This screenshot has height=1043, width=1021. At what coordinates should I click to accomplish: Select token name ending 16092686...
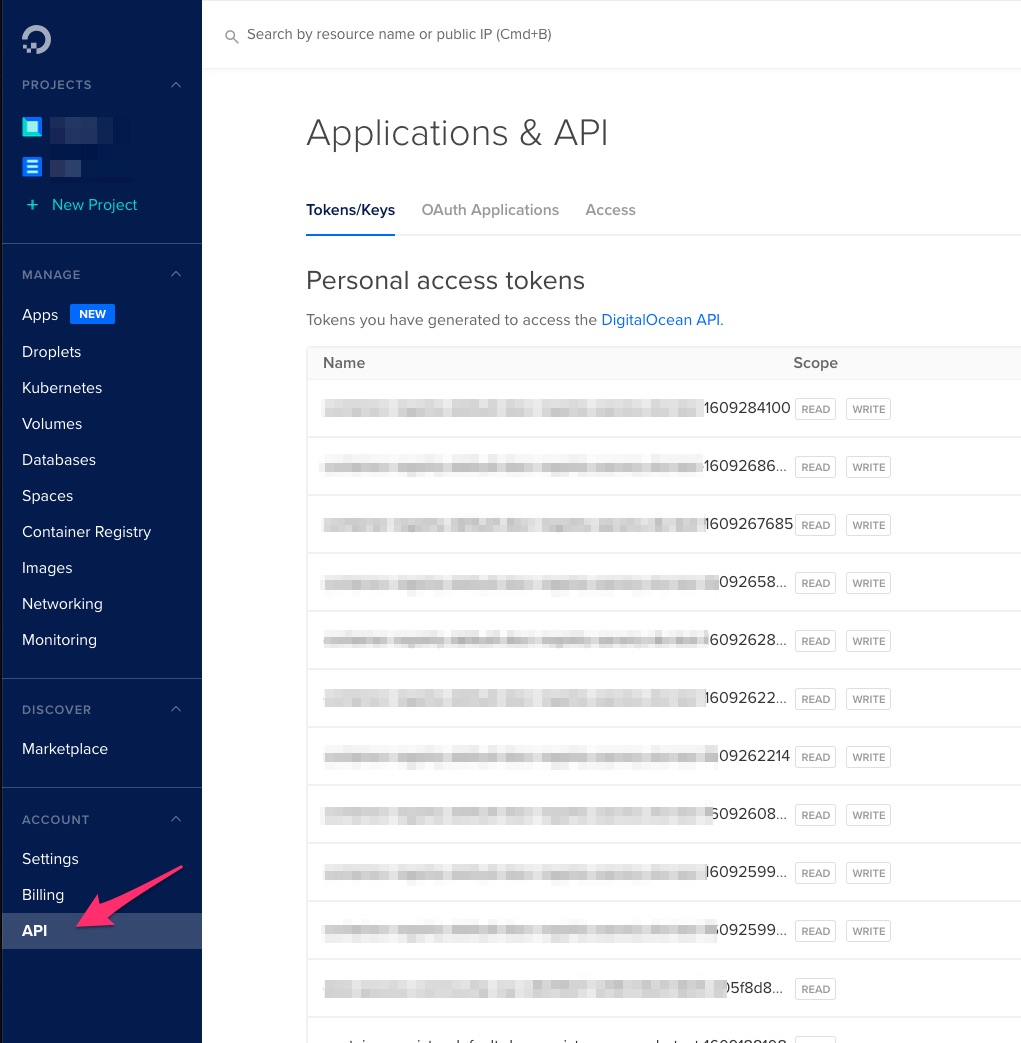click(x=555, y=466)
